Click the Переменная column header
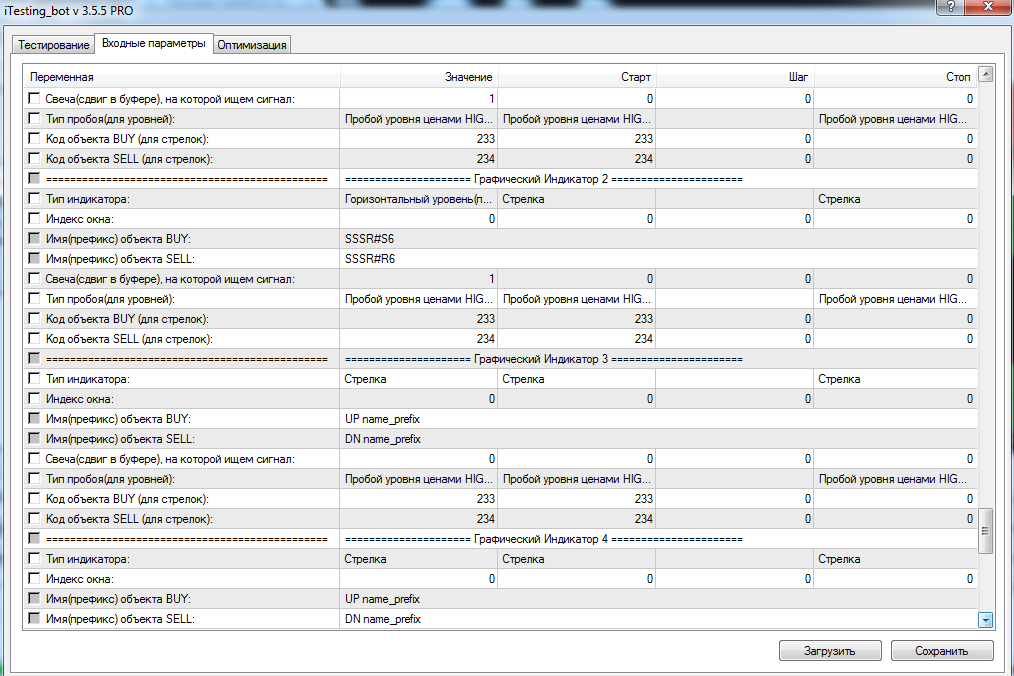Screen dimensions: 1014x676 180,77
